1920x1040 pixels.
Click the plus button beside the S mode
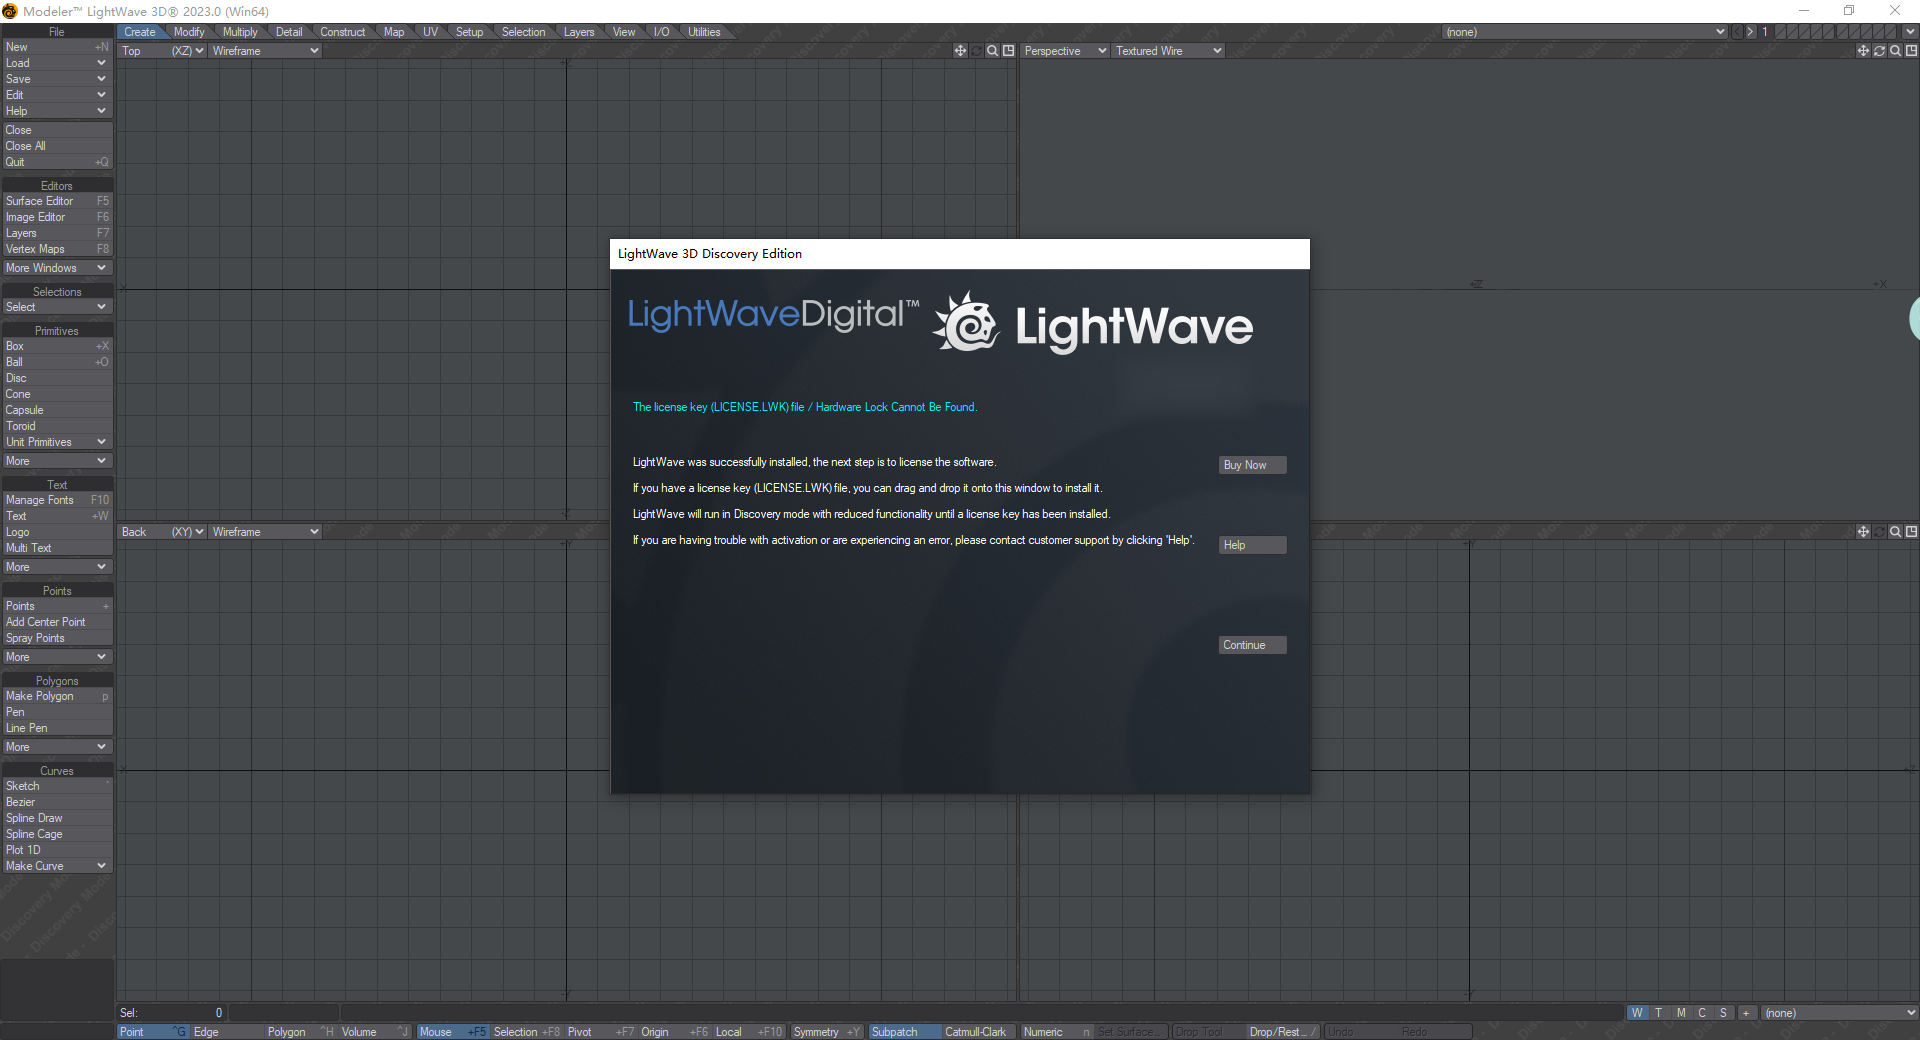pos(1746,1013)
